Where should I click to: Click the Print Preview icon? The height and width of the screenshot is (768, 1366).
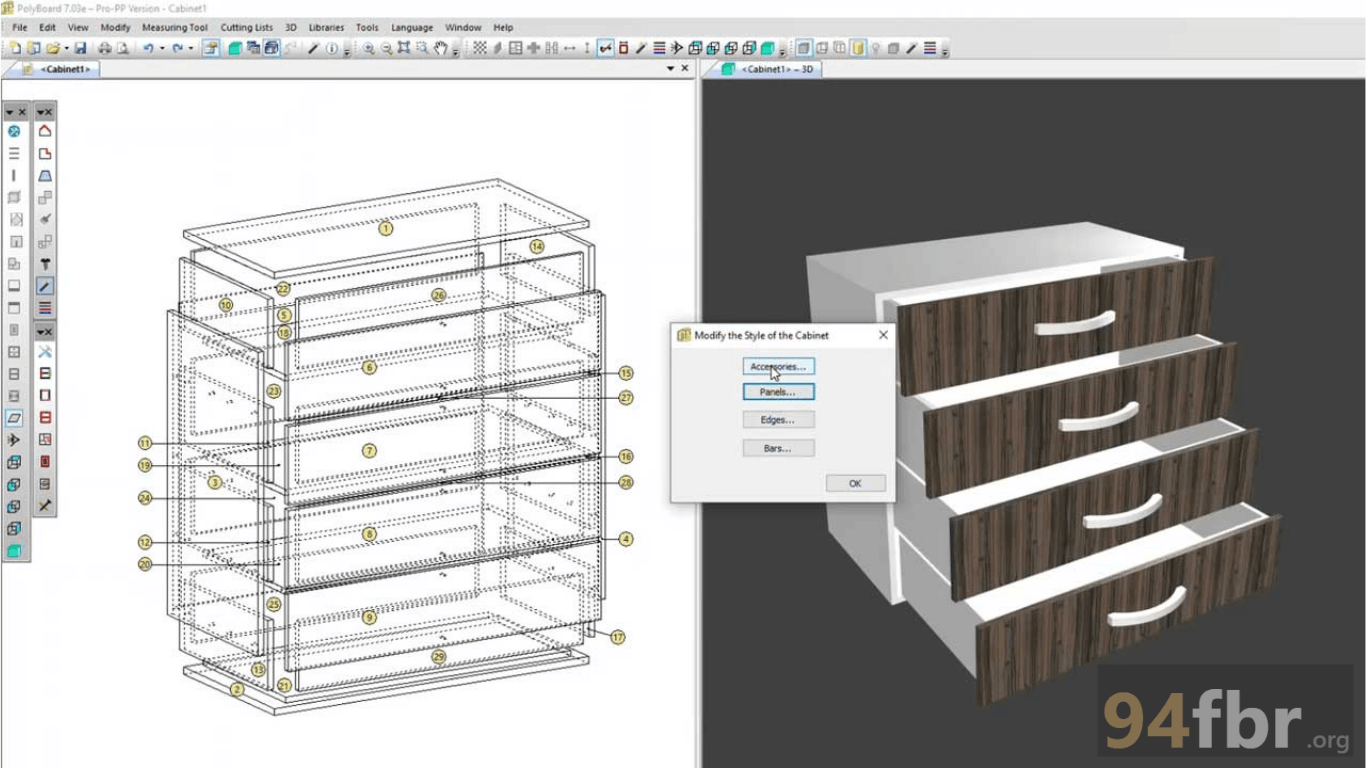pyautogui.click(x=122, y=47)
